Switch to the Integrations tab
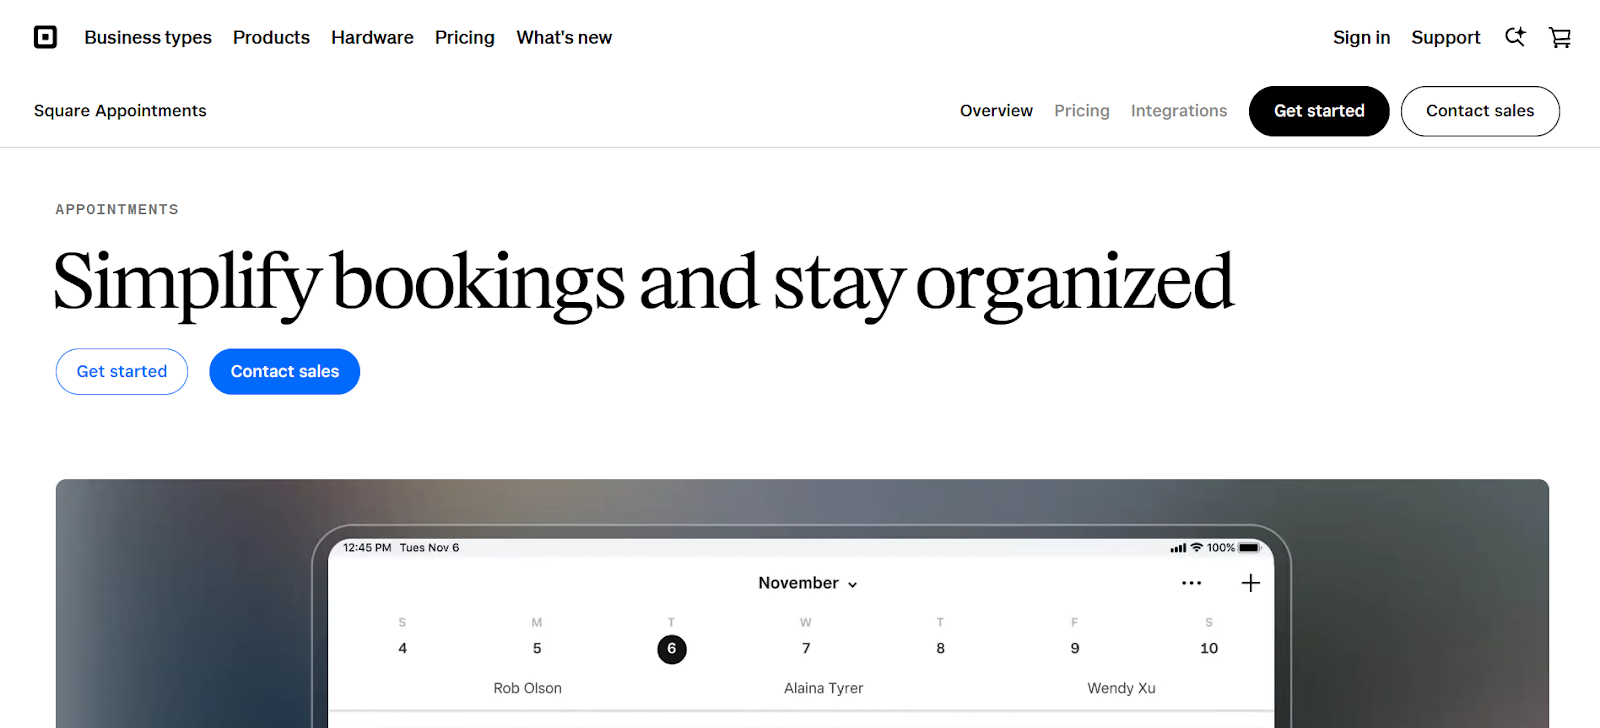 pos(1179,111)
